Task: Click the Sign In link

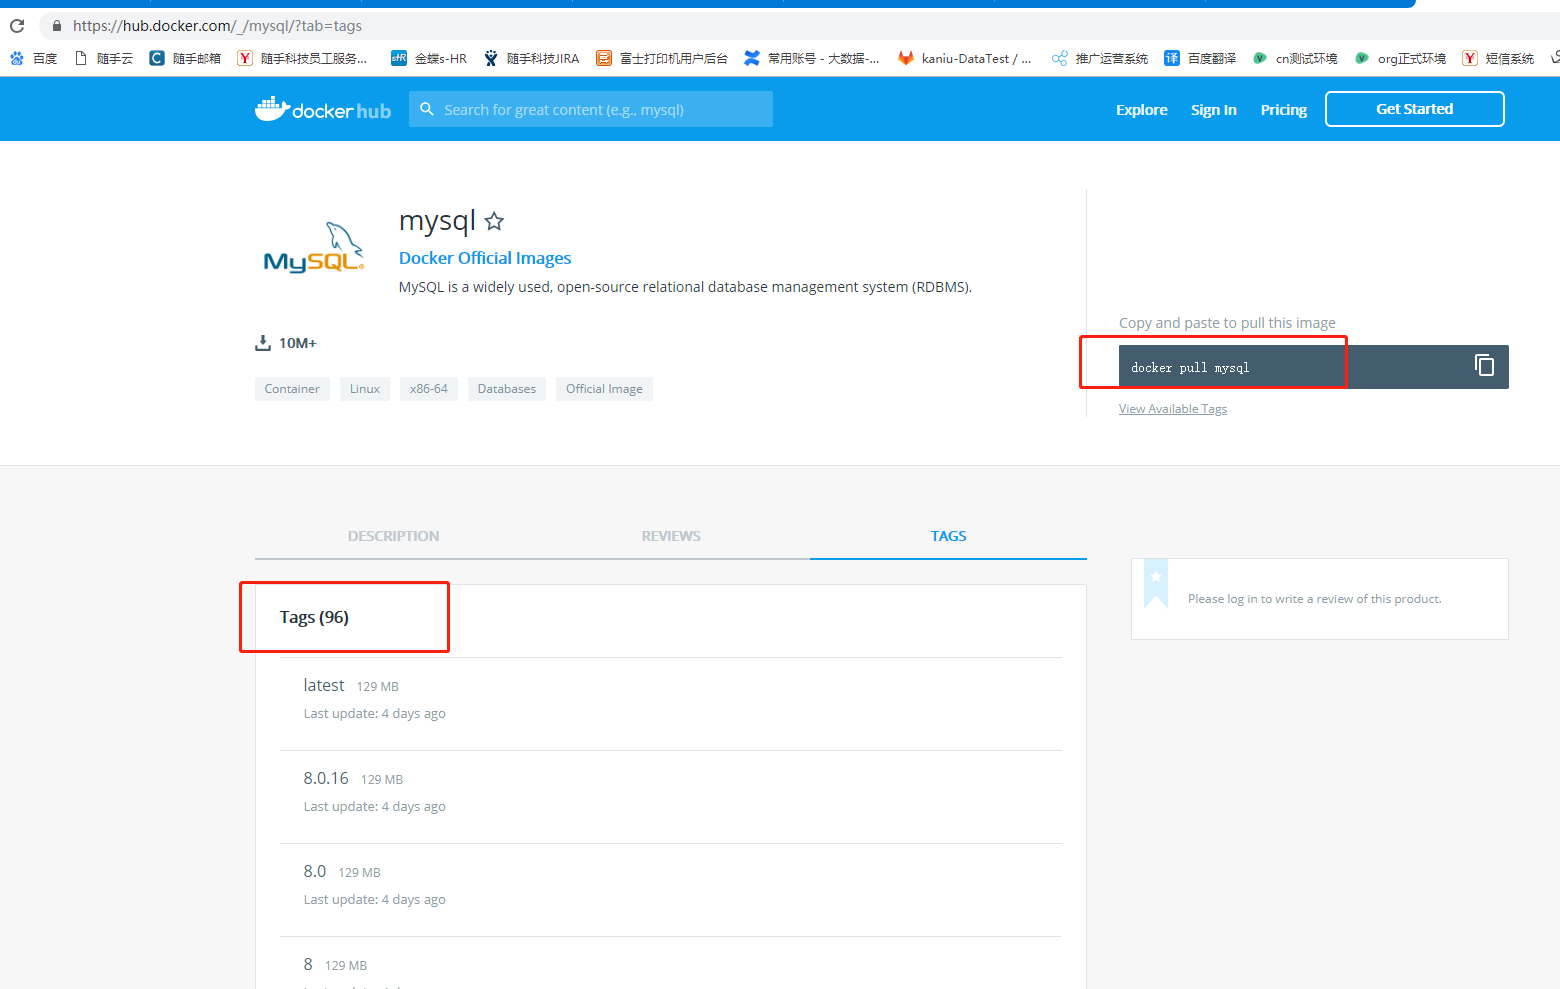Action: pos(1213,110)
